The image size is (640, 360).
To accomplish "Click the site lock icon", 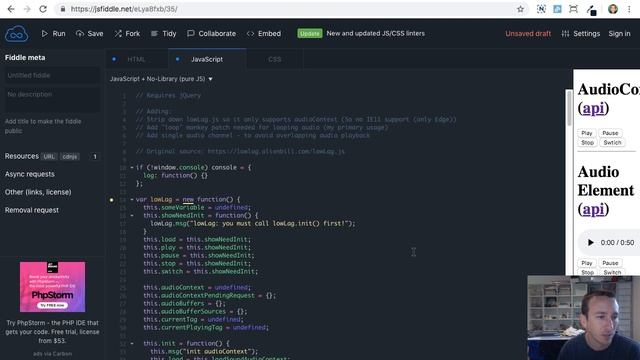I will pos(62,9).
